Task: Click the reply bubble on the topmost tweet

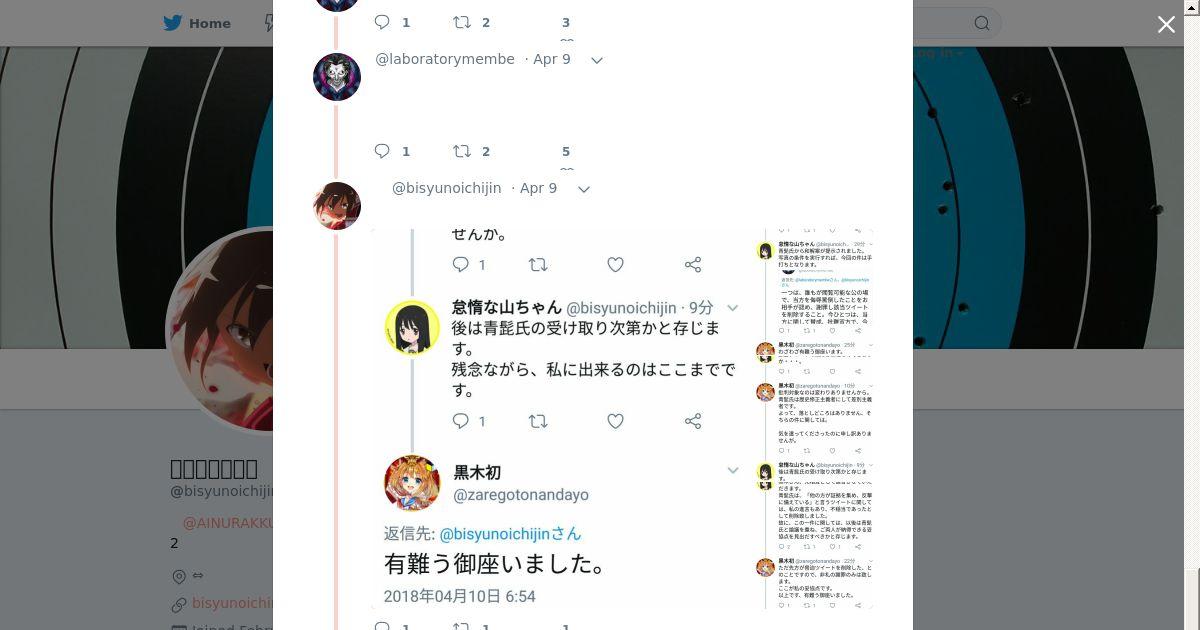Action: coord(382,22)
